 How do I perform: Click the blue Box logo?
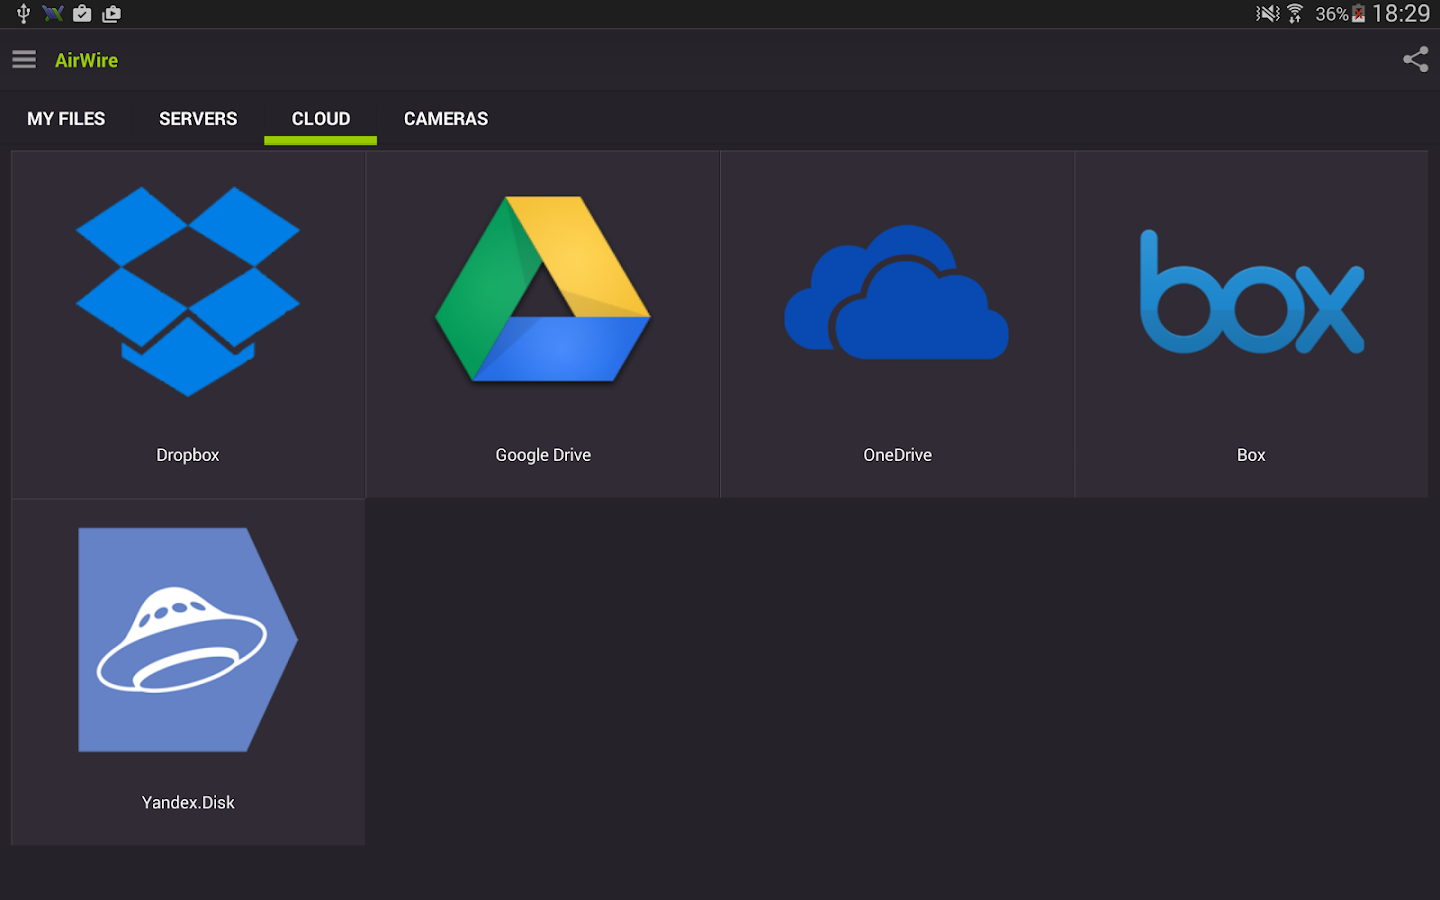(x=1251, y=293)
